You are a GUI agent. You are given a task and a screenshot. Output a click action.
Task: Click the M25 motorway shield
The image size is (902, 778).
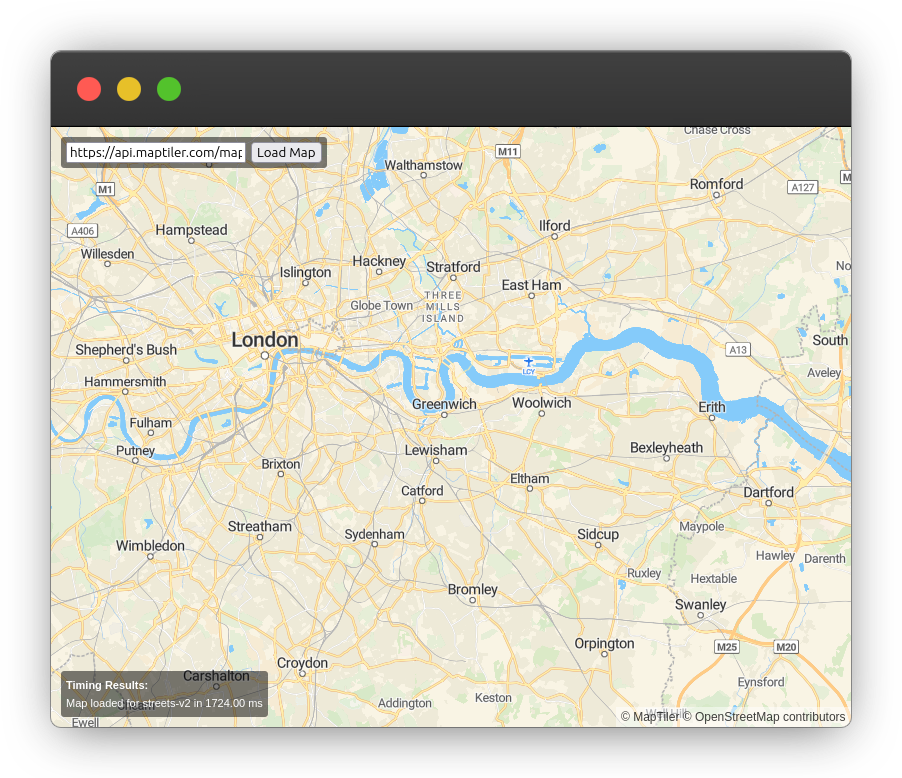pyautogui.click(x=727, y=647)
